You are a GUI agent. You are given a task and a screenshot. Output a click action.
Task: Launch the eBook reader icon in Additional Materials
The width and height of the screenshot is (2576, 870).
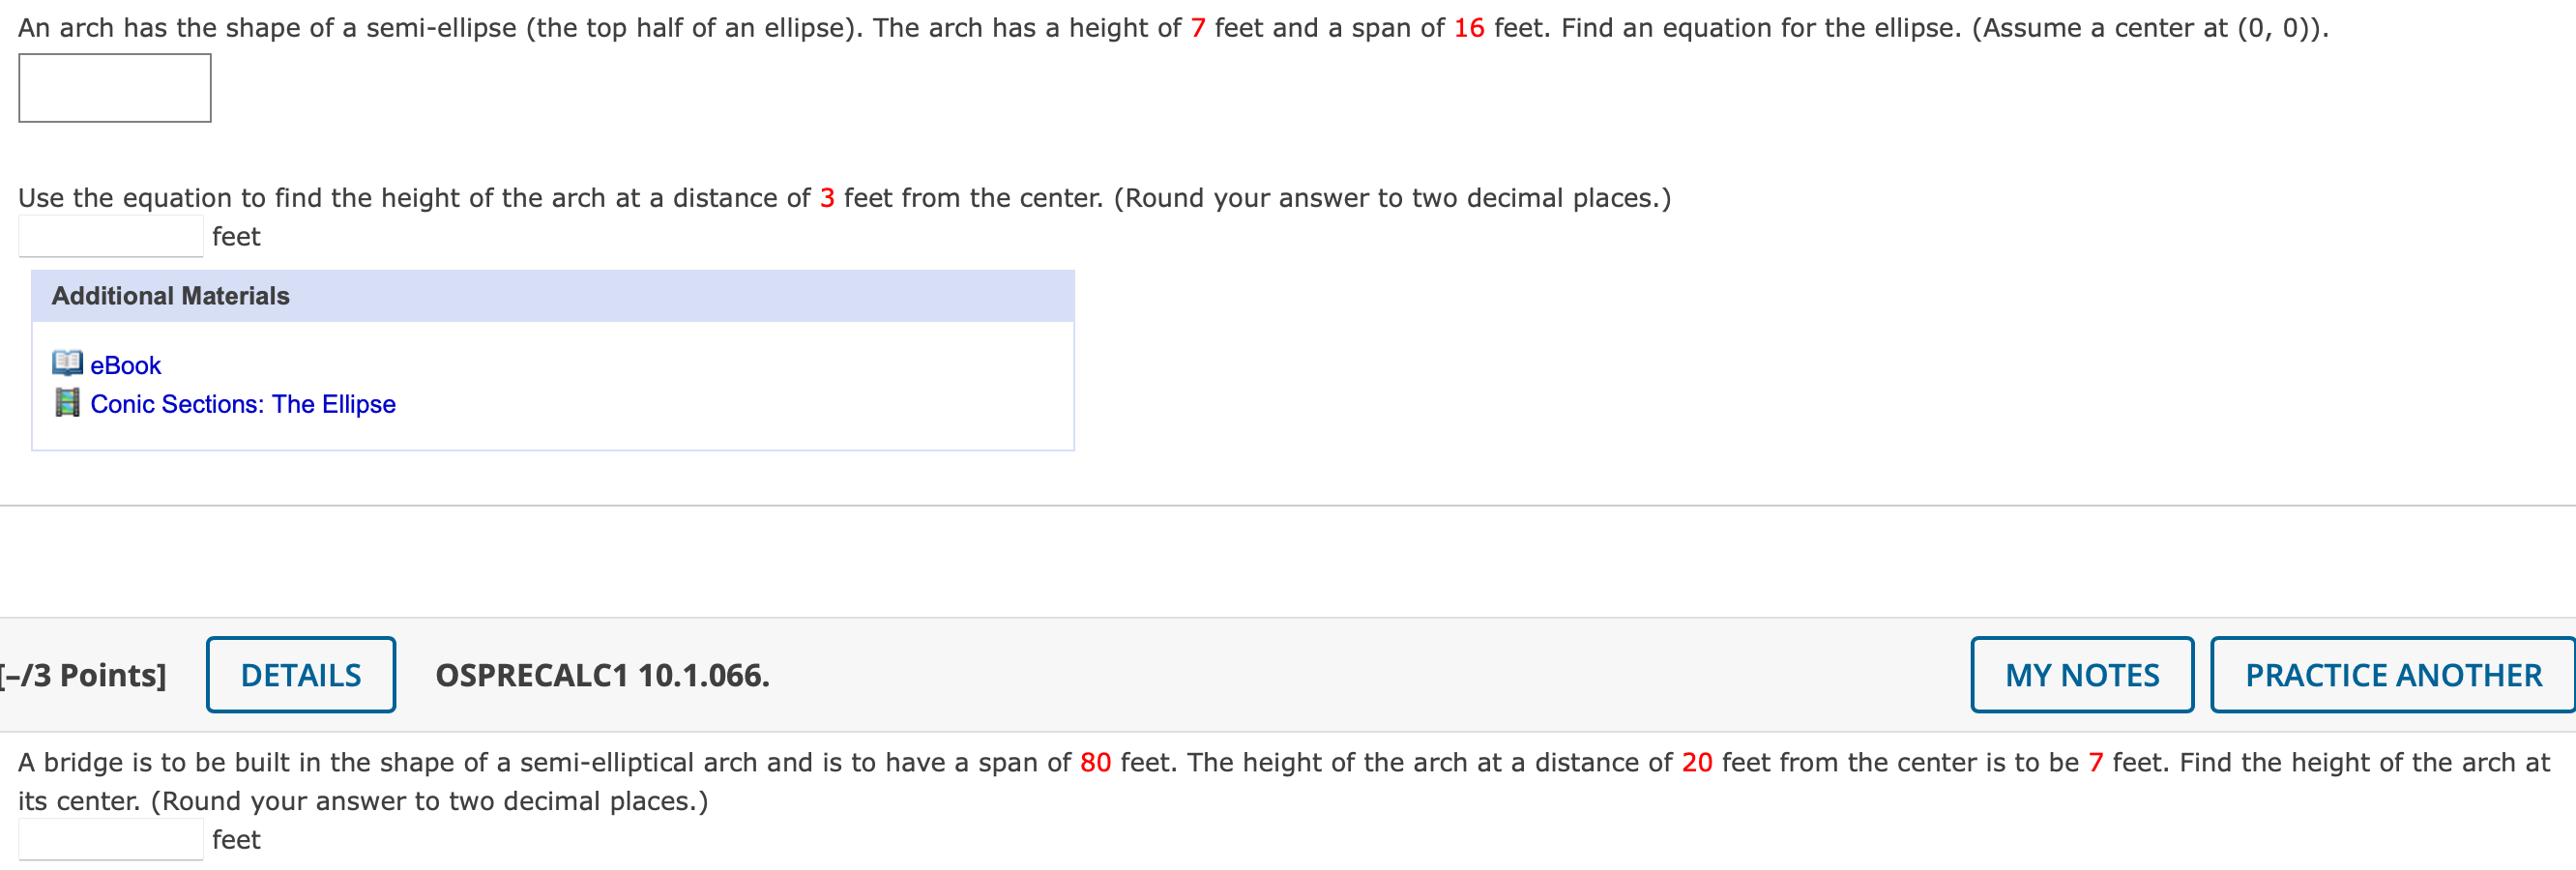click(68, 363)
